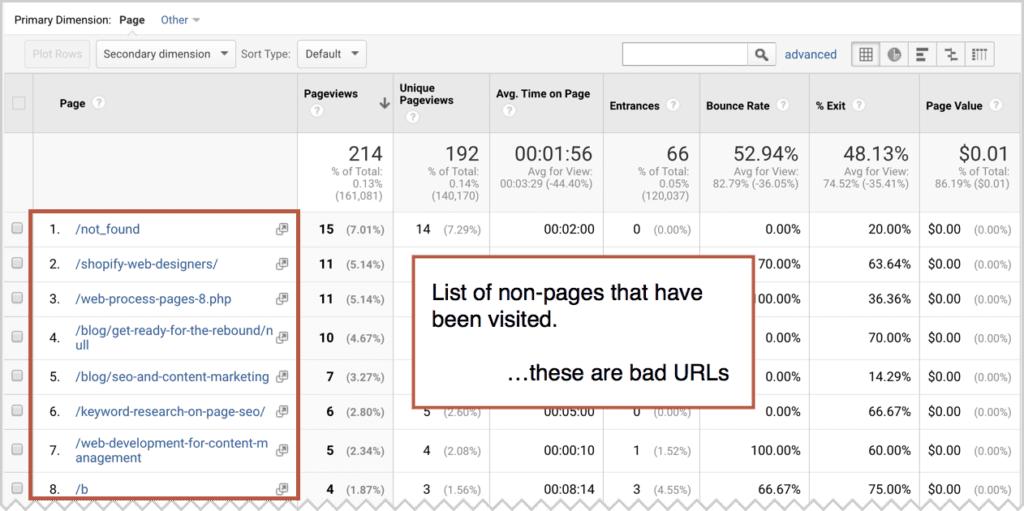Sort by % Exit column
This screenshot has width=1024, height=511.
[x=831, y=105]
